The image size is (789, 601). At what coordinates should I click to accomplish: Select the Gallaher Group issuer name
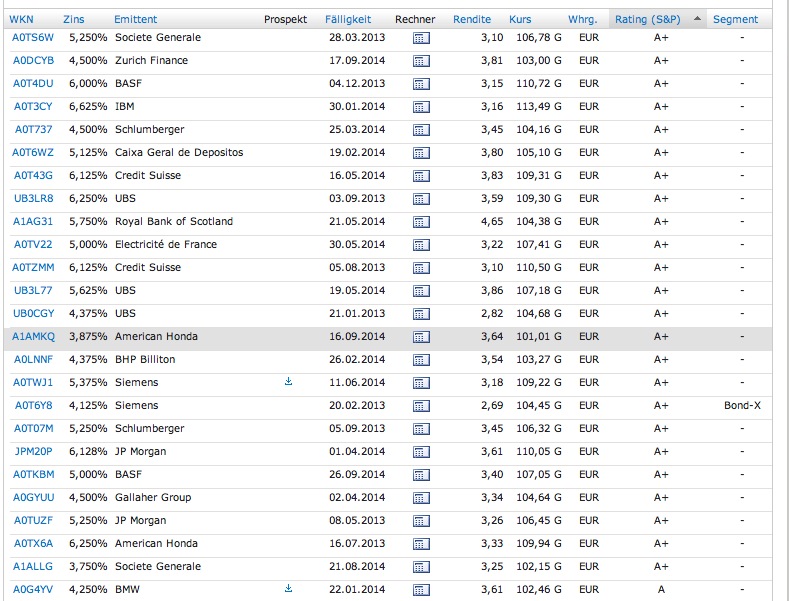point(153,497)
